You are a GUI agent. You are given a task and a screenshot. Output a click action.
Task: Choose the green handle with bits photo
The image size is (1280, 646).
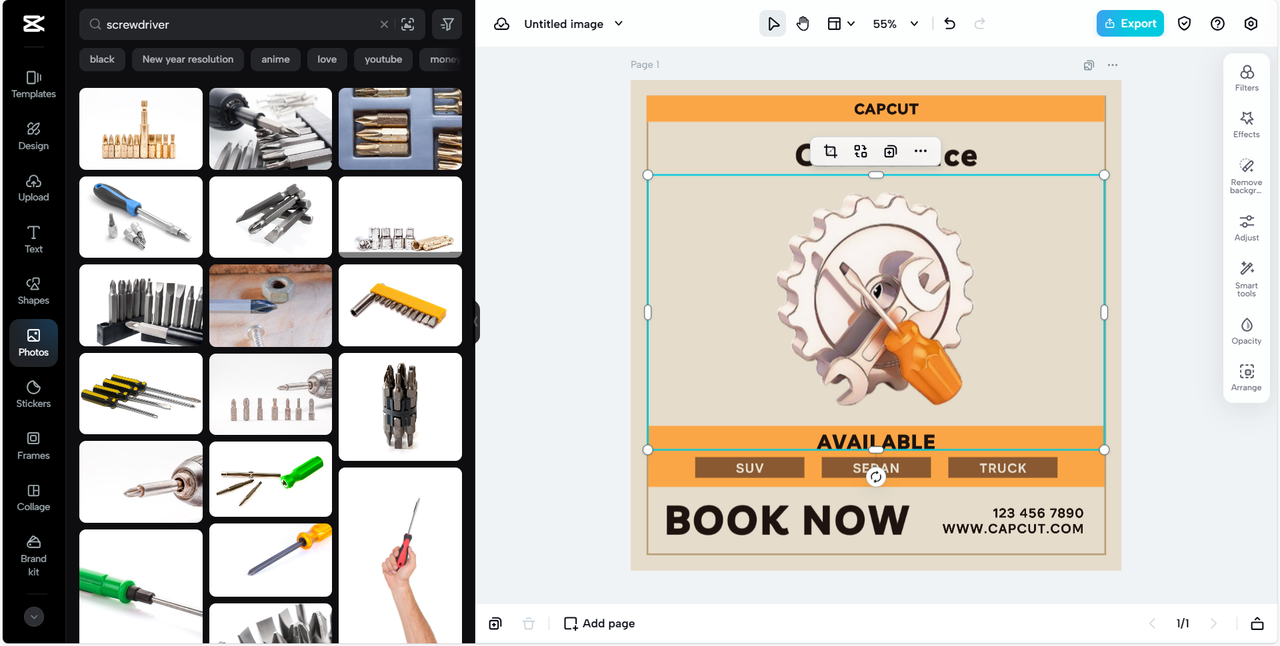coord(270,479)
